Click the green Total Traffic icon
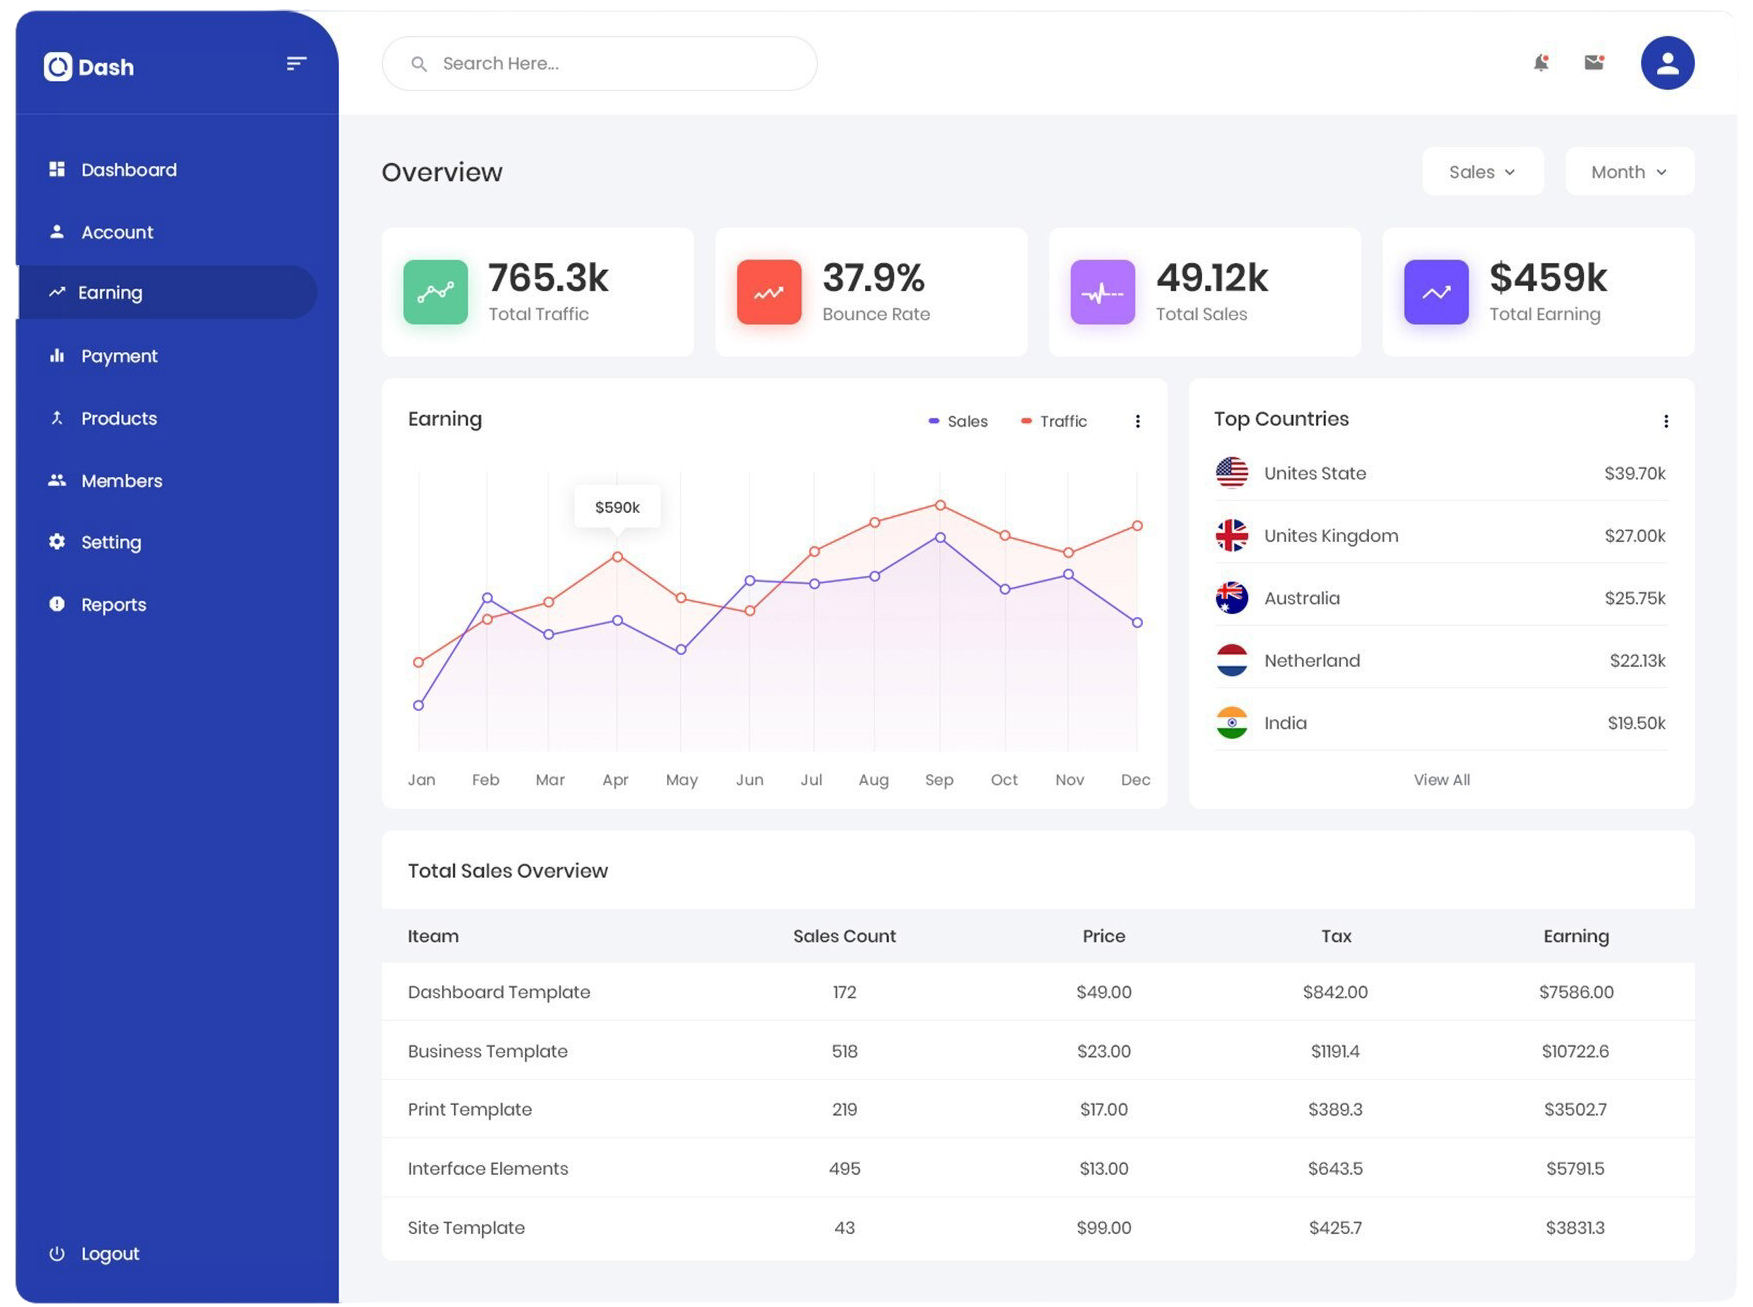1753x1307 pixels. pyautogui.click(x=435, y=292)
